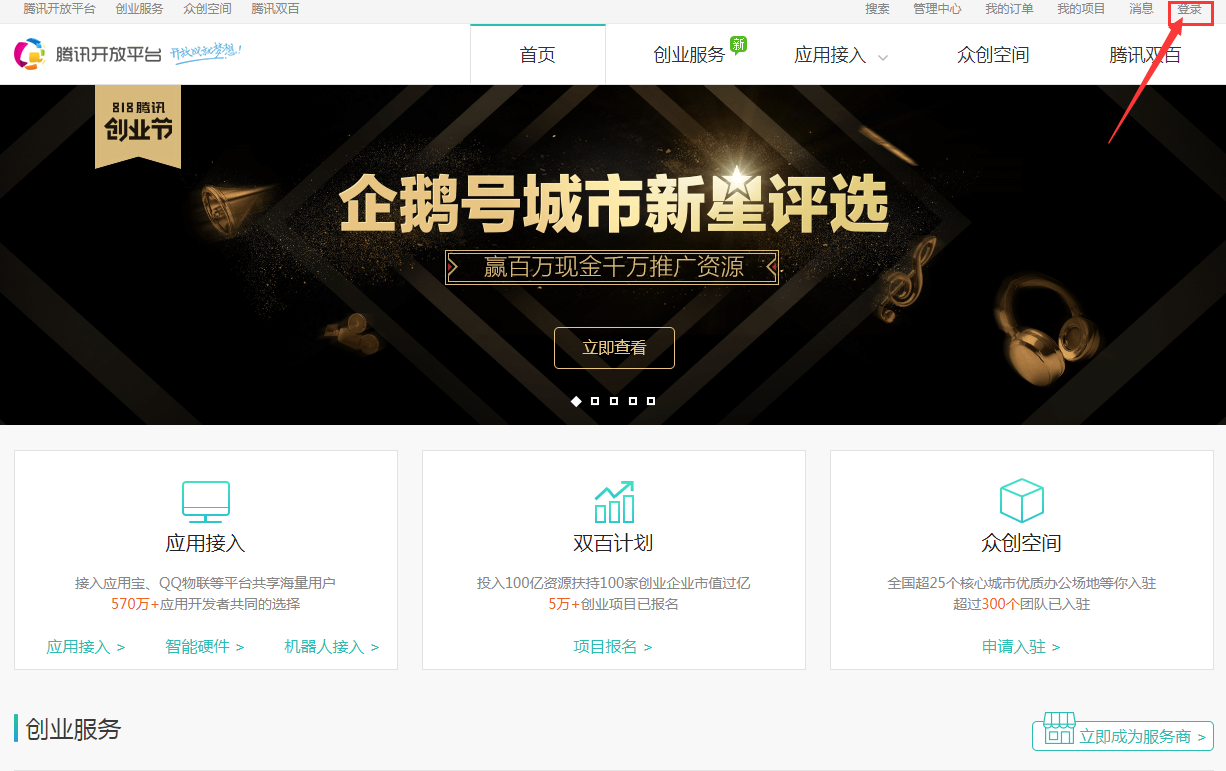1226x771 pixels.
Task: Select the second carousel dot
Action: click(595, 401)
